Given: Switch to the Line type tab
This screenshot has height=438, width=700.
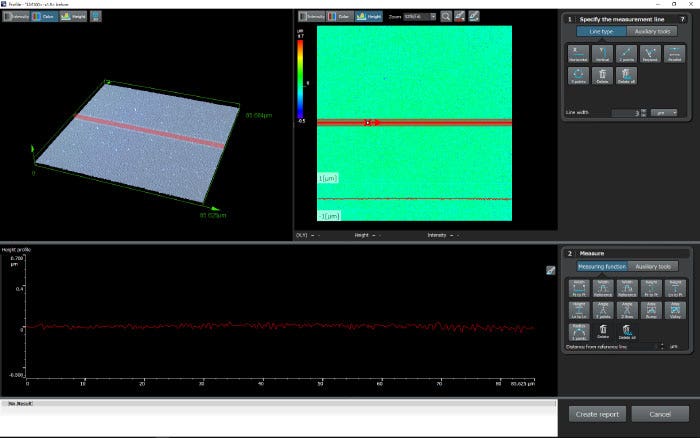Looking at the screenshot, I should 602,31.
